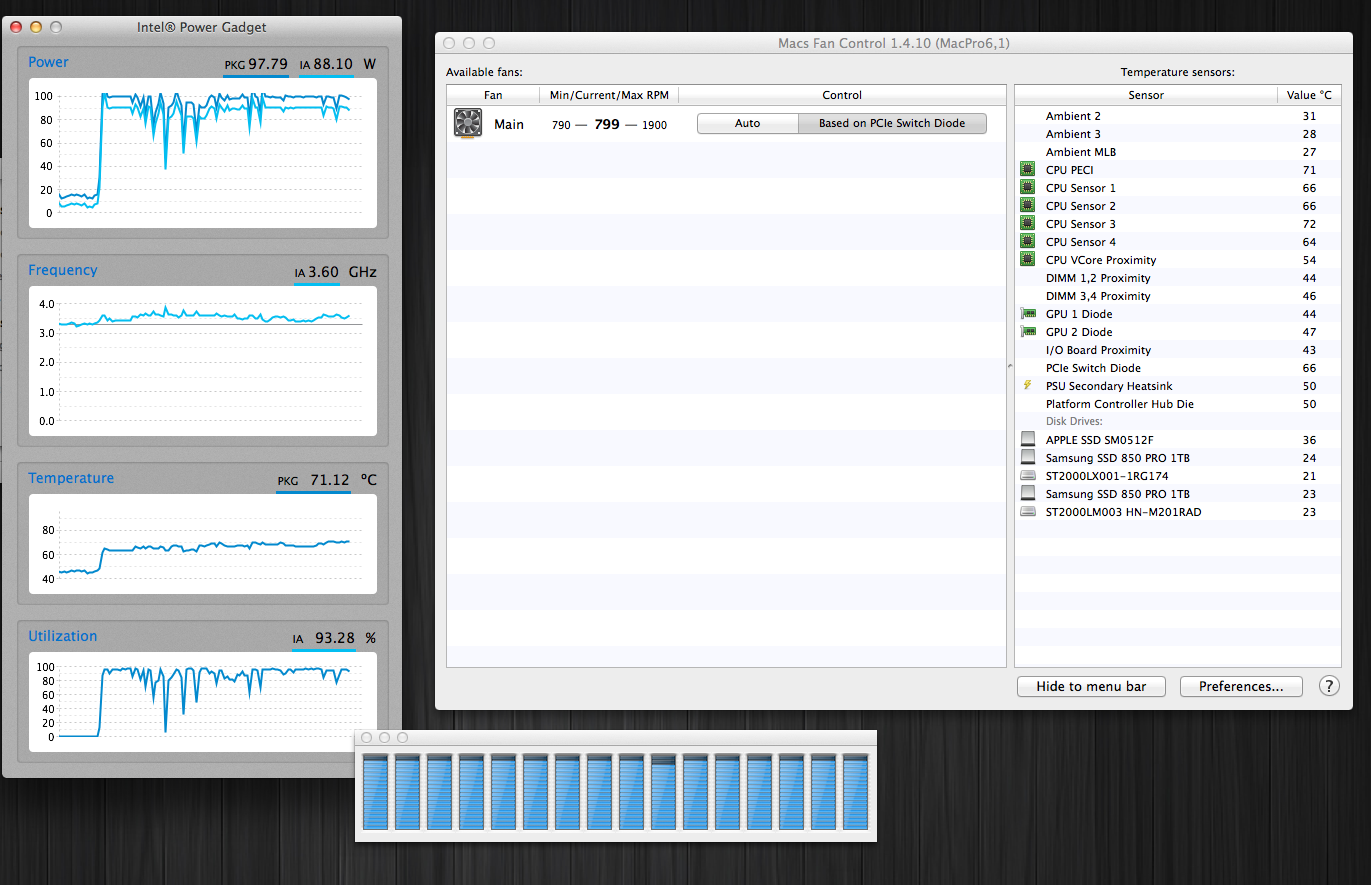Image resolution: width=1371 pixels, height=885 pixels.
Task: Click the panel splitter handle beside sensor list
Action: coord(1010,367)
